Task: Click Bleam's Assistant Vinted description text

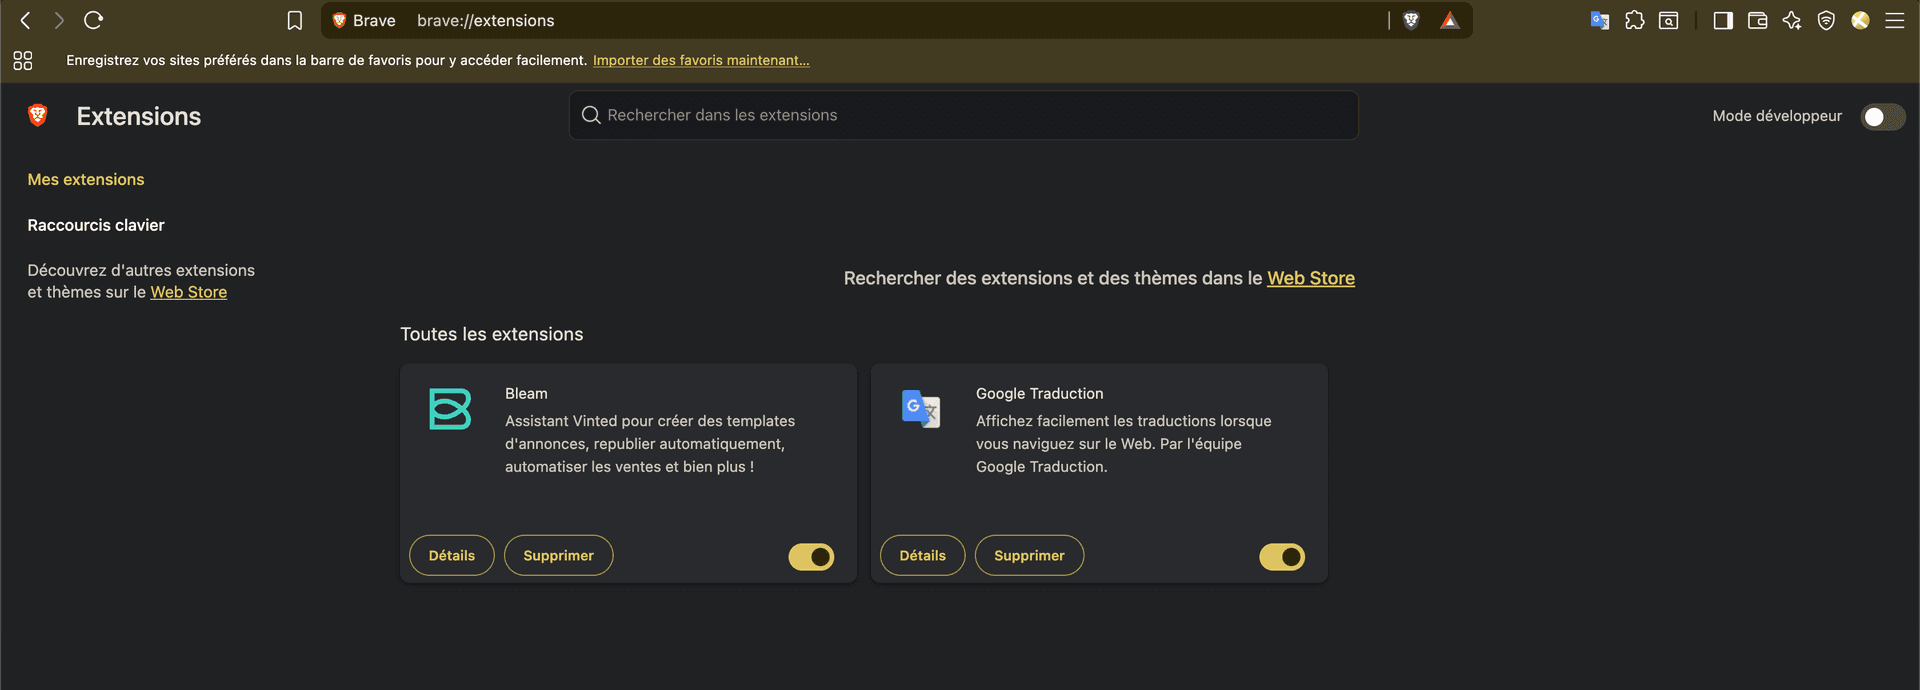Action: coord(650,444)
